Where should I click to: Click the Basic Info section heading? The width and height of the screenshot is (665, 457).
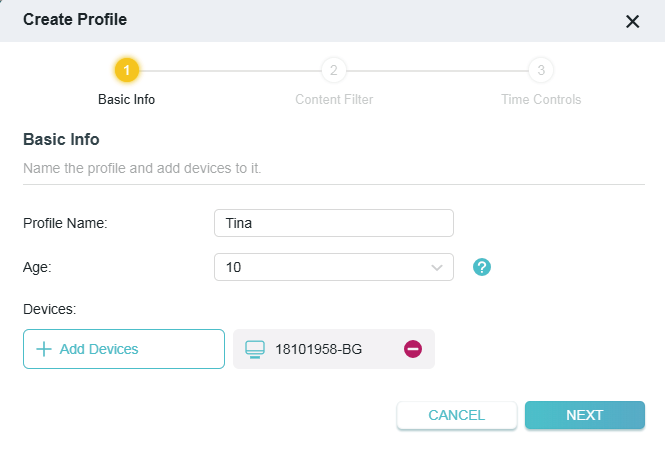pyautogui.click(x=61, y=139)
